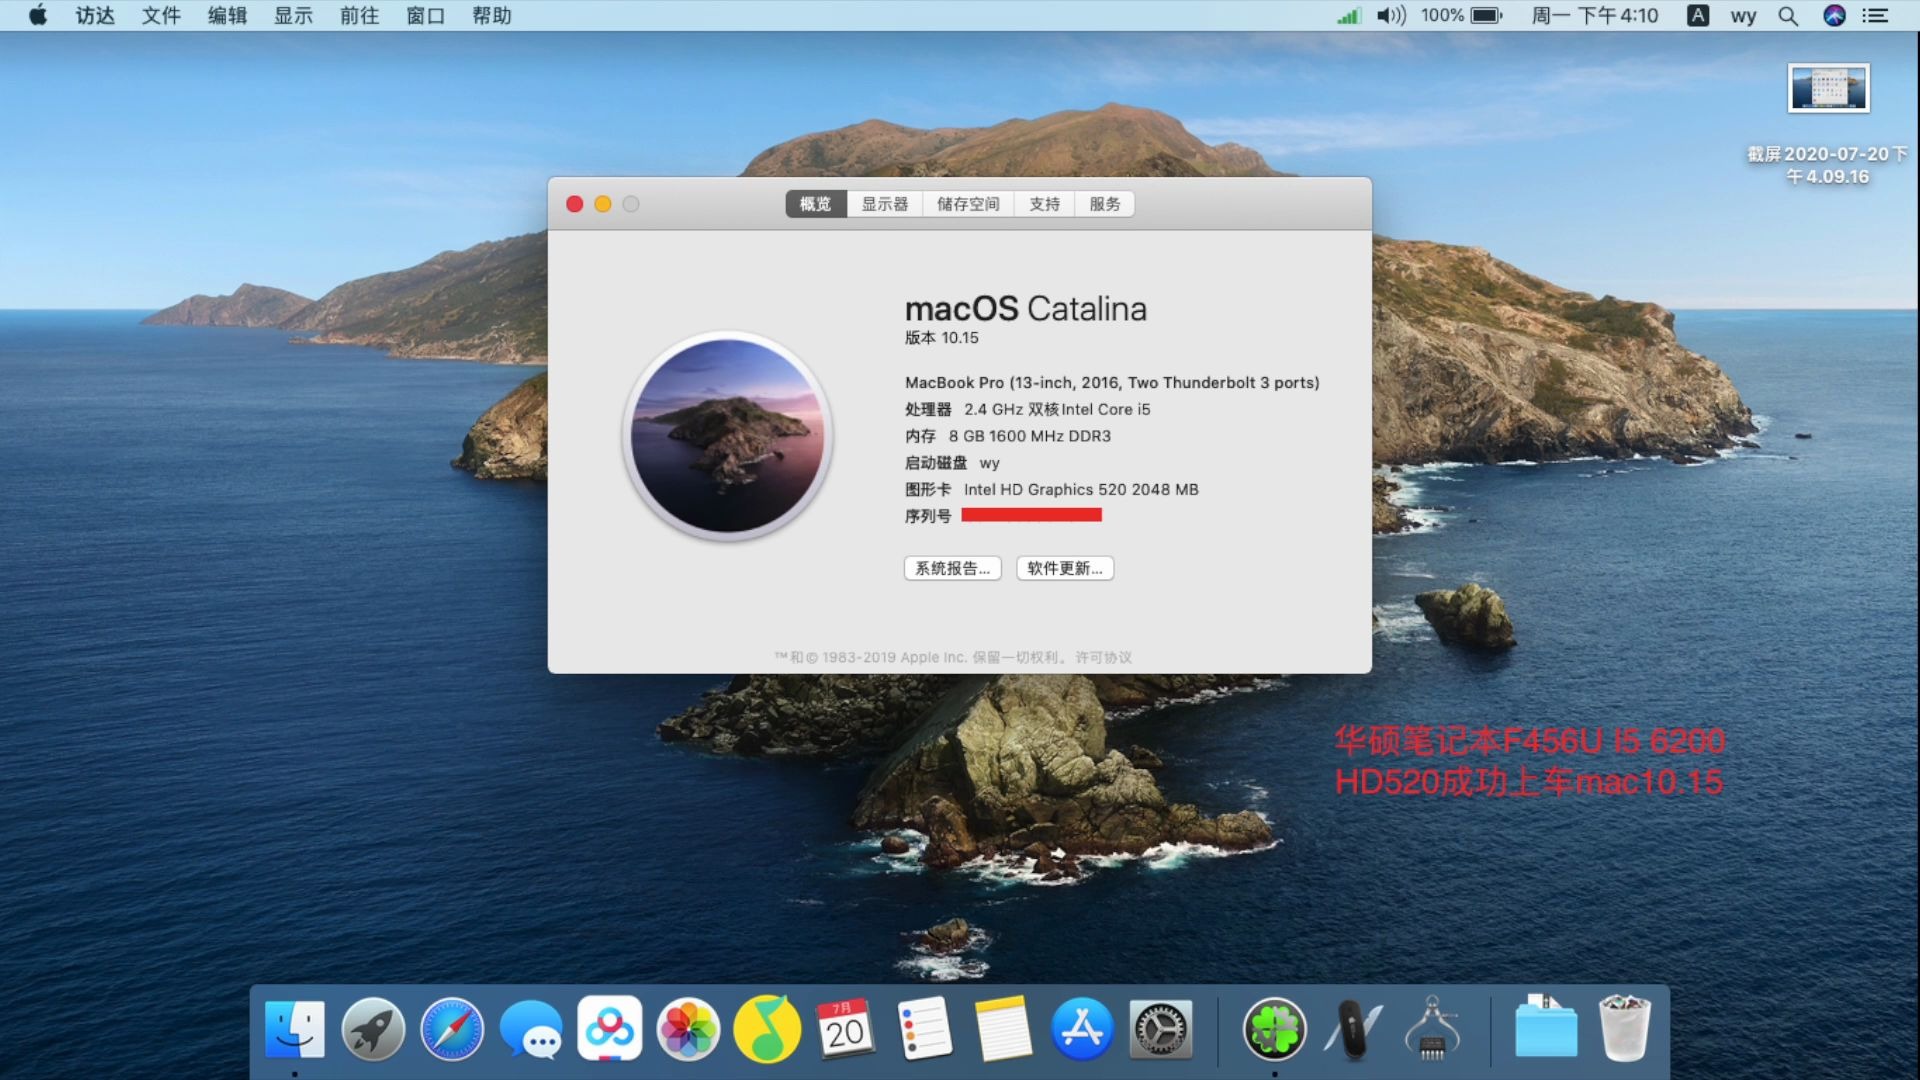Open the 帮助 menu
Image resolution: width=1920 pixels, height=1080 pixels.
491,15
